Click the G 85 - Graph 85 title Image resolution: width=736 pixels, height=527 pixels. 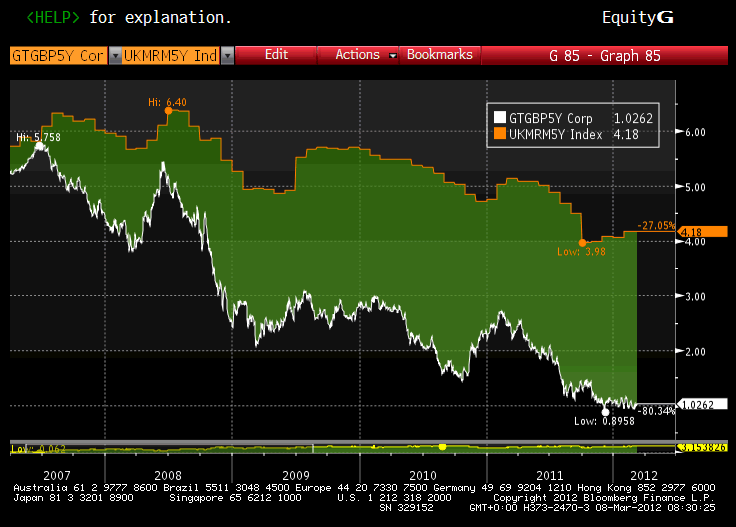[x=606, y=56]
